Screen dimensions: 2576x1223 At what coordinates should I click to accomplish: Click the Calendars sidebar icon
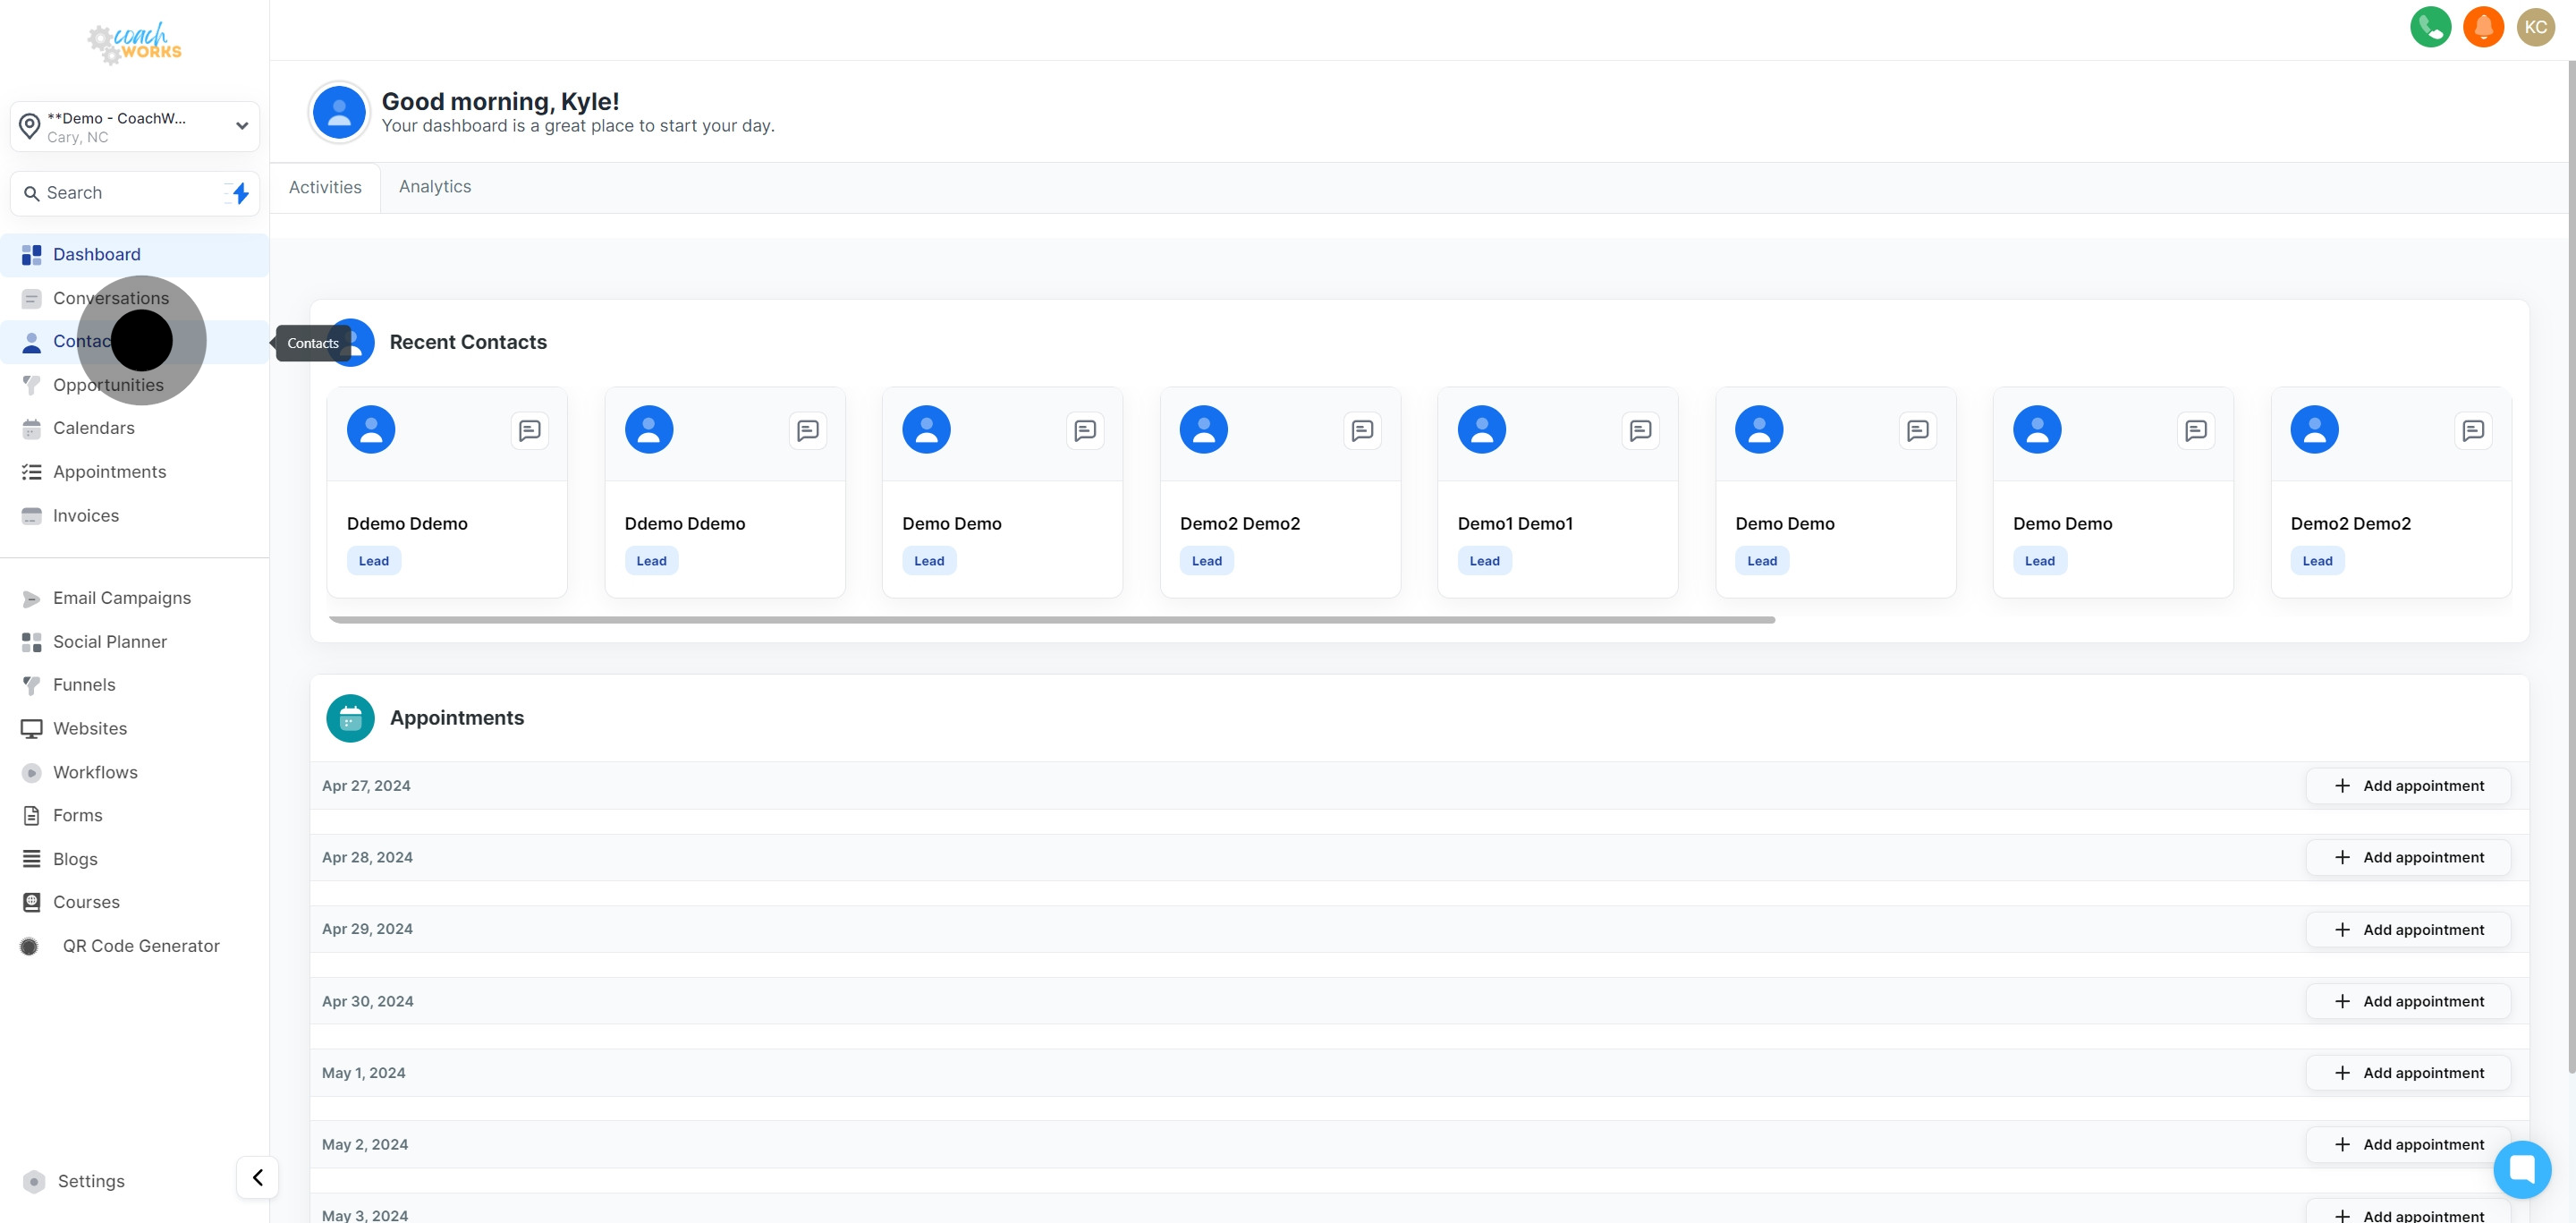point(31,428)
